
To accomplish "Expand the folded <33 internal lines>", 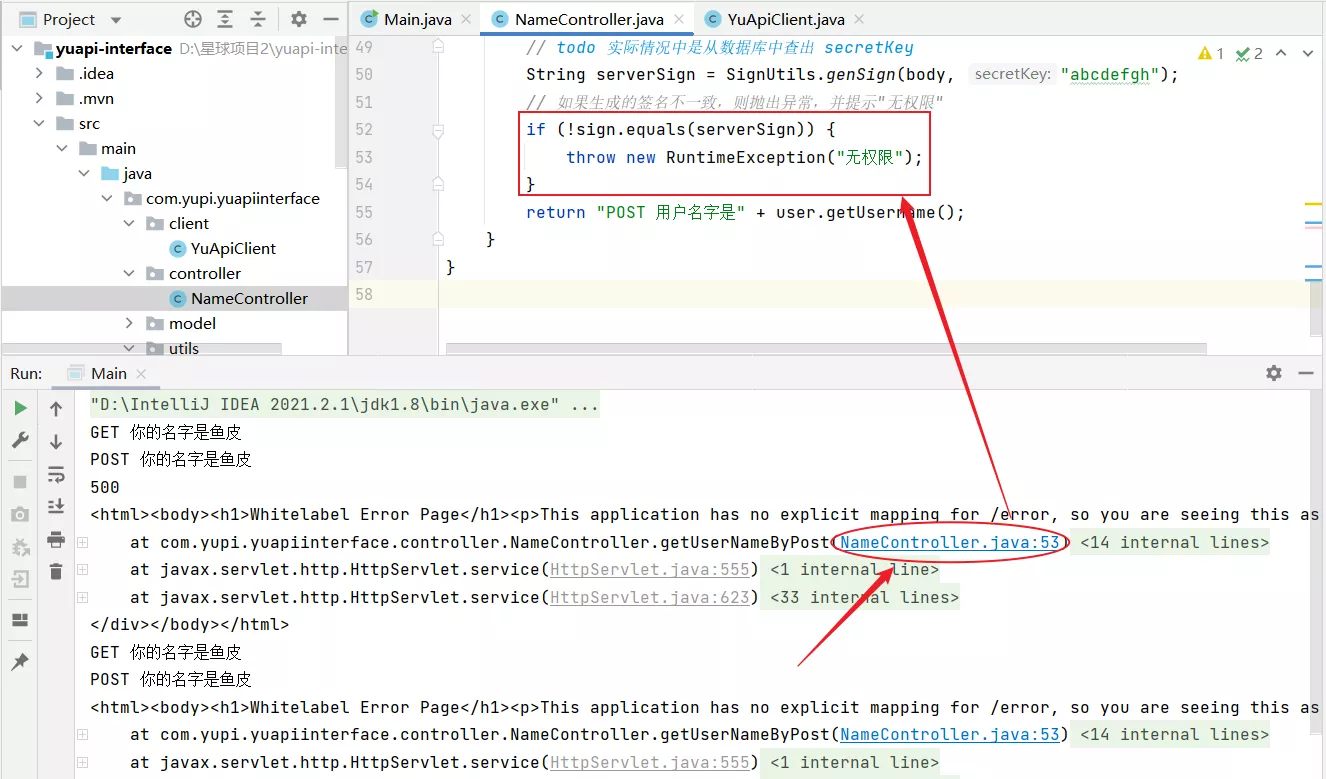I will coord(859,597).
